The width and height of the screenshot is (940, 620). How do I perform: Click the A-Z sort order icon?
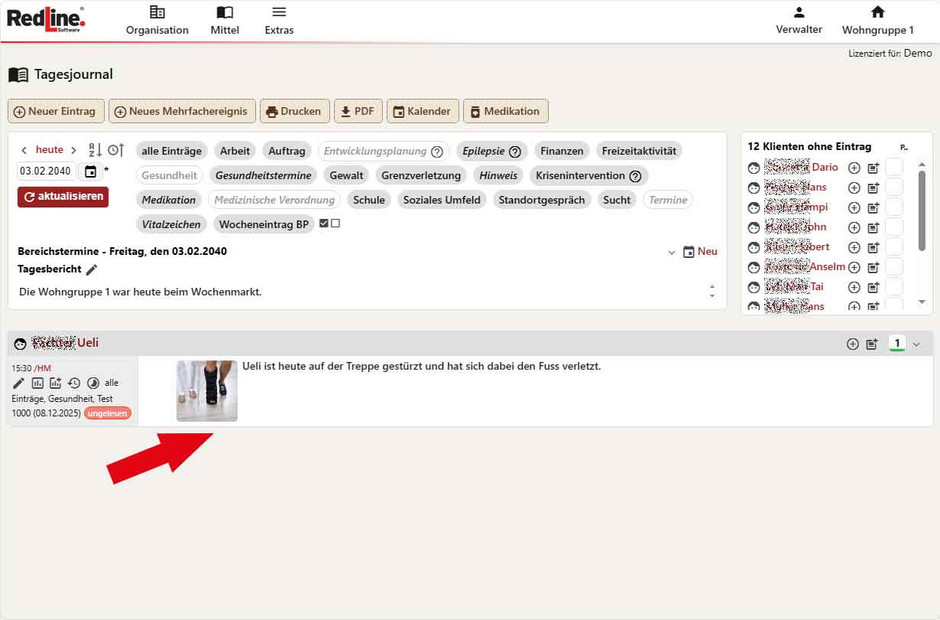tap(95, 150)
